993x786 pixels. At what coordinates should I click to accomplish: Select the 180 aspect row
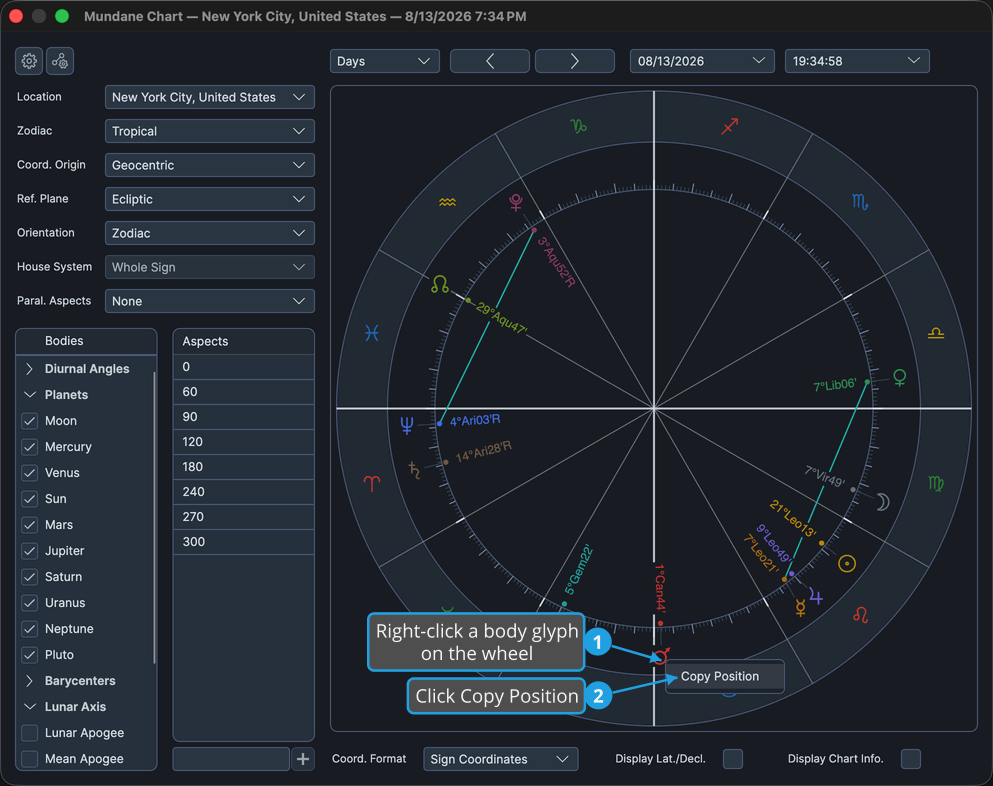click(244, 467)
